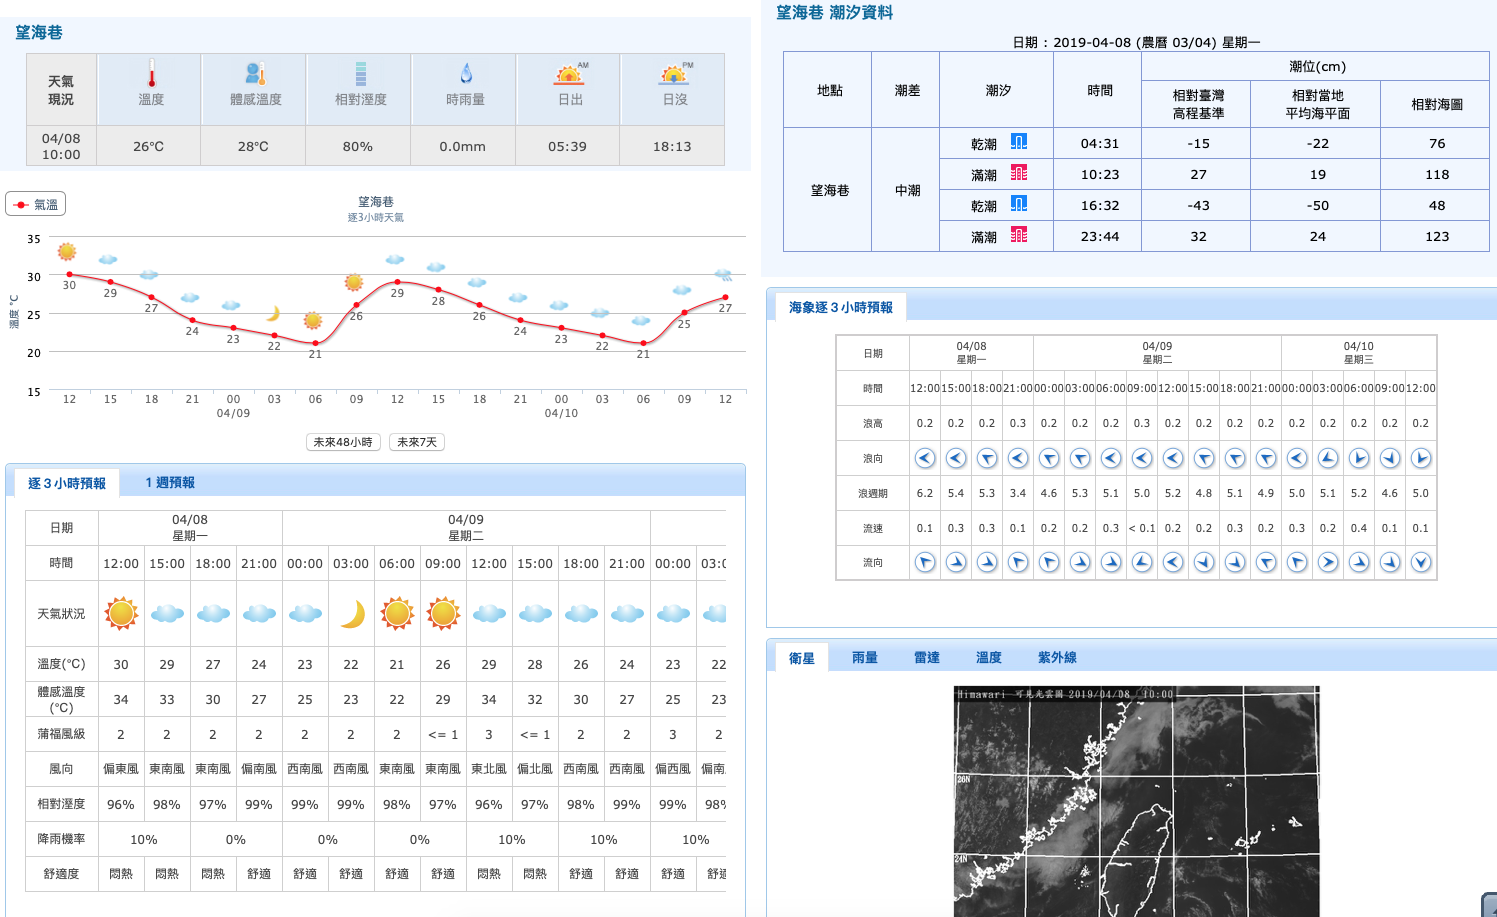Click the 28°C apparent temperature

point(253,146)
